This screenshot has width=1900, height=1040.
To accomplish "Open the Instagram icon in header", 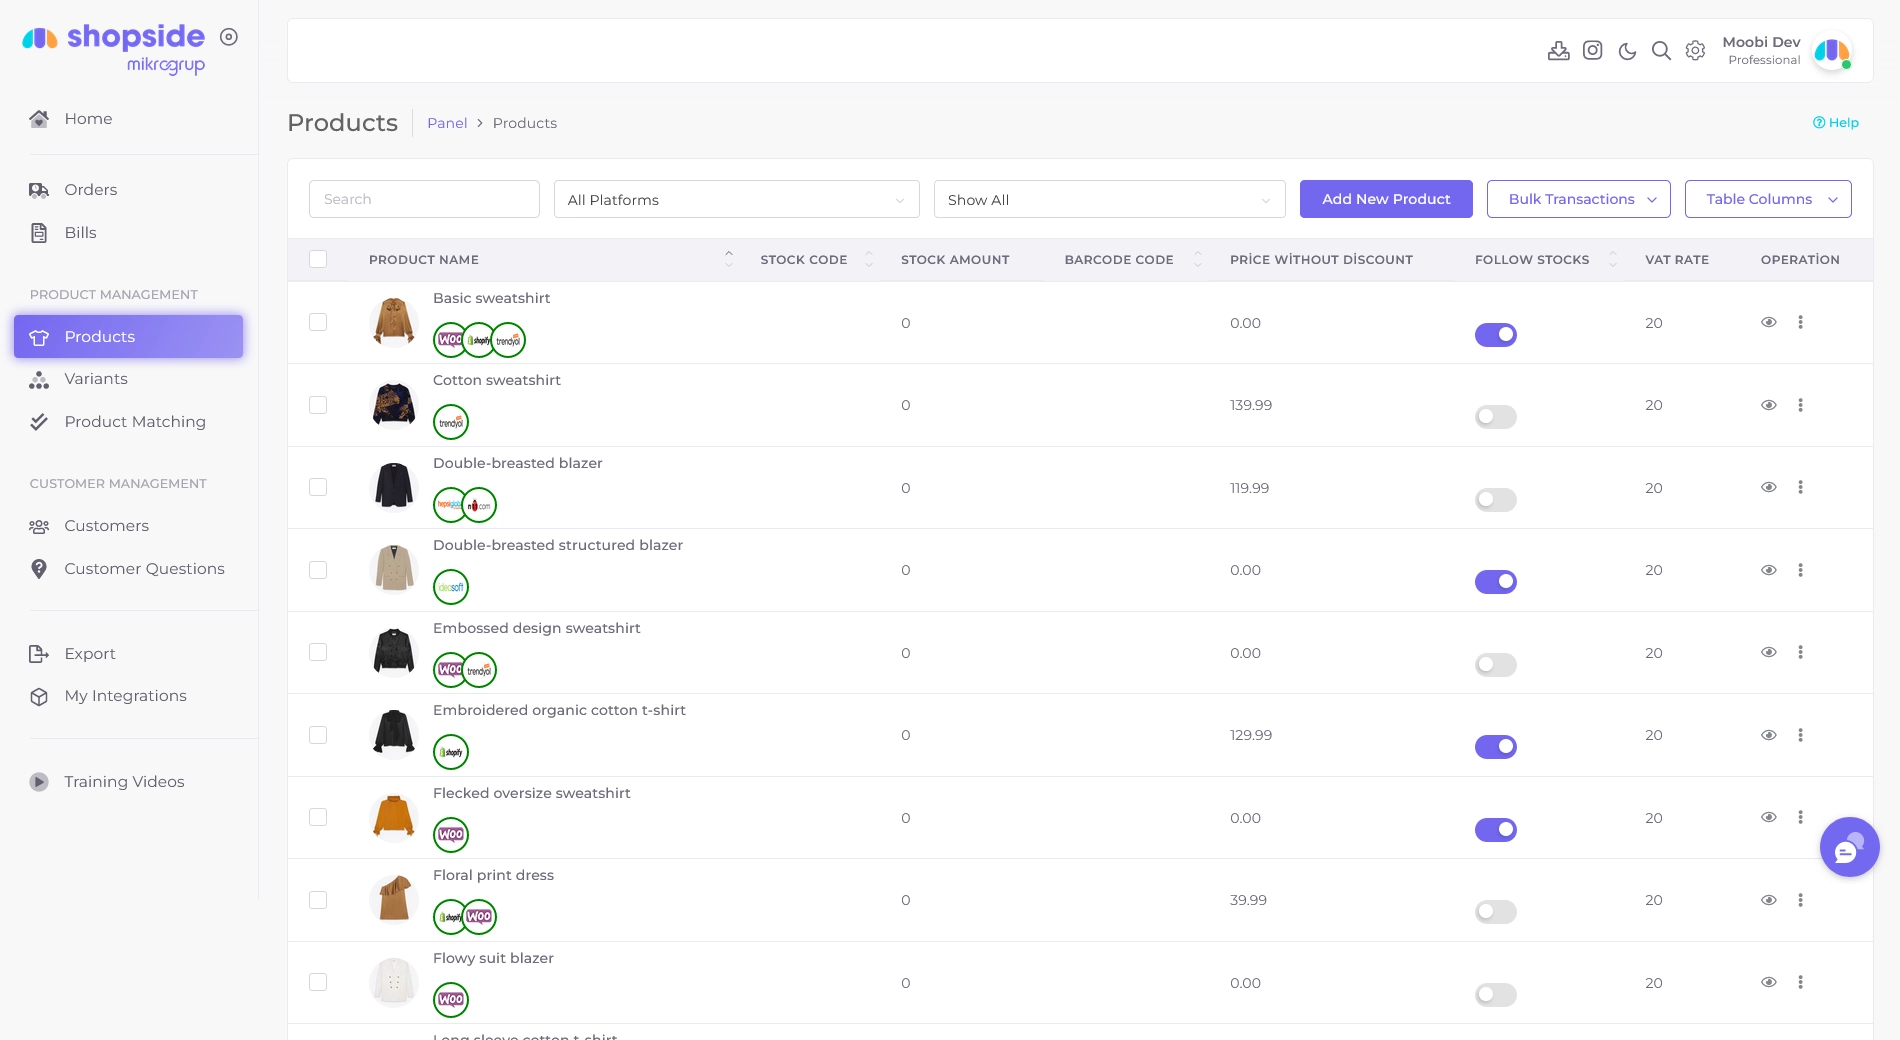I will 1593,50.
